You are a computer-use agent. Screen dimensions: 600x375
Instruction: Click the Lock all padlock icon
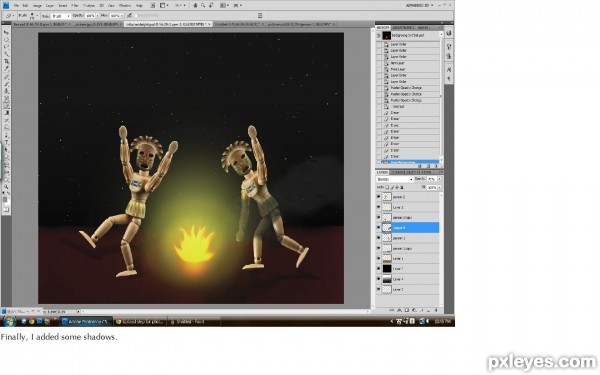401,188
